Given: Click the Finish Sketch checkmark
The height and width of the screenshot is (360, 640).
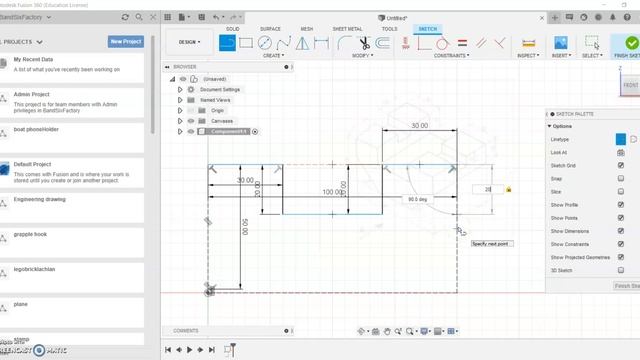Looking at the screenshot, I should tap(631, 43).
